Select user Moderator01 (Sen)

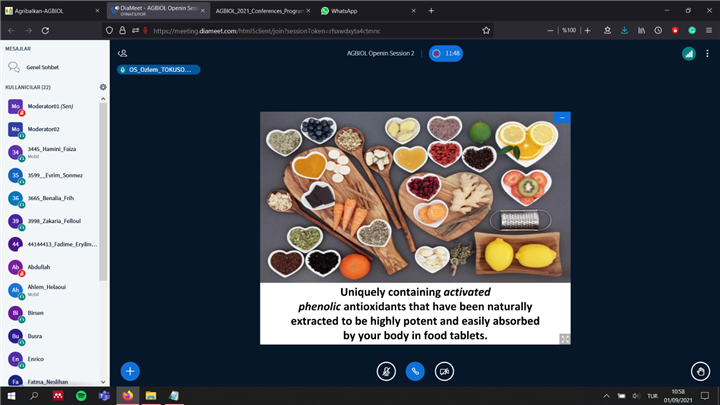pos(52,107)
